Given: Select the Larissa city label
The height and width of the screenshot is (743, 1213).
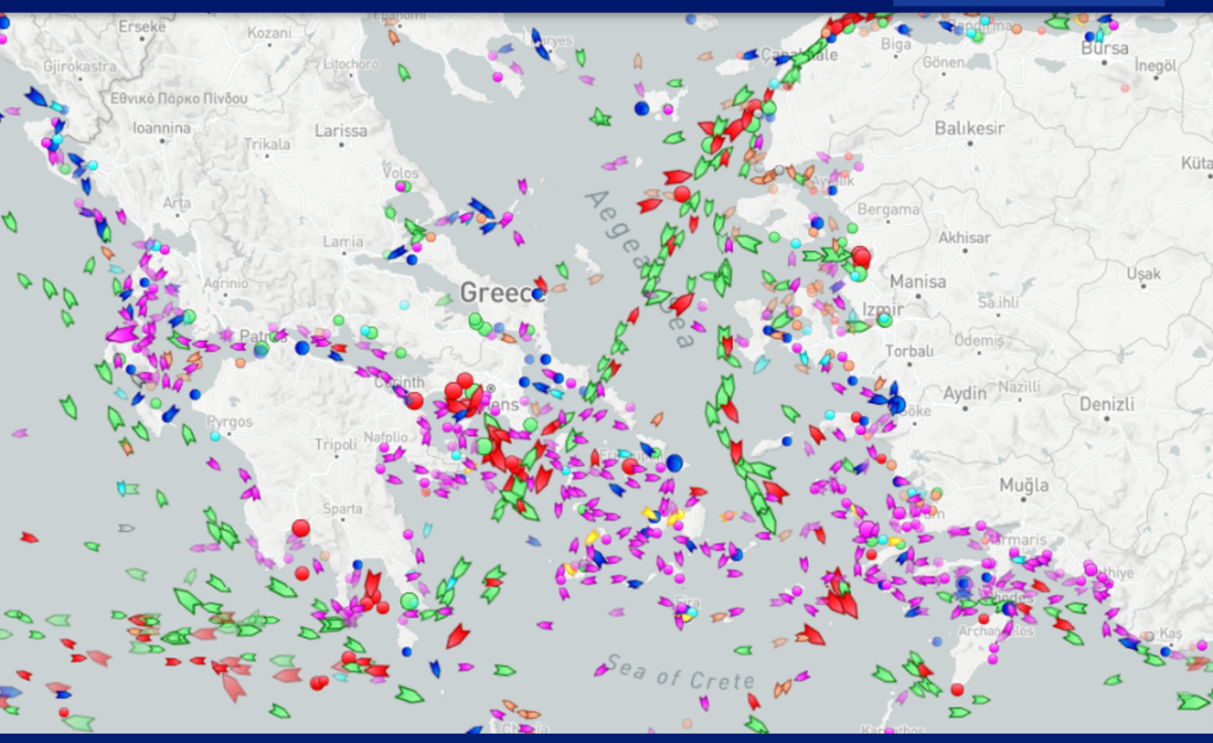Looking at the screenshot, I should click(341, 131).
